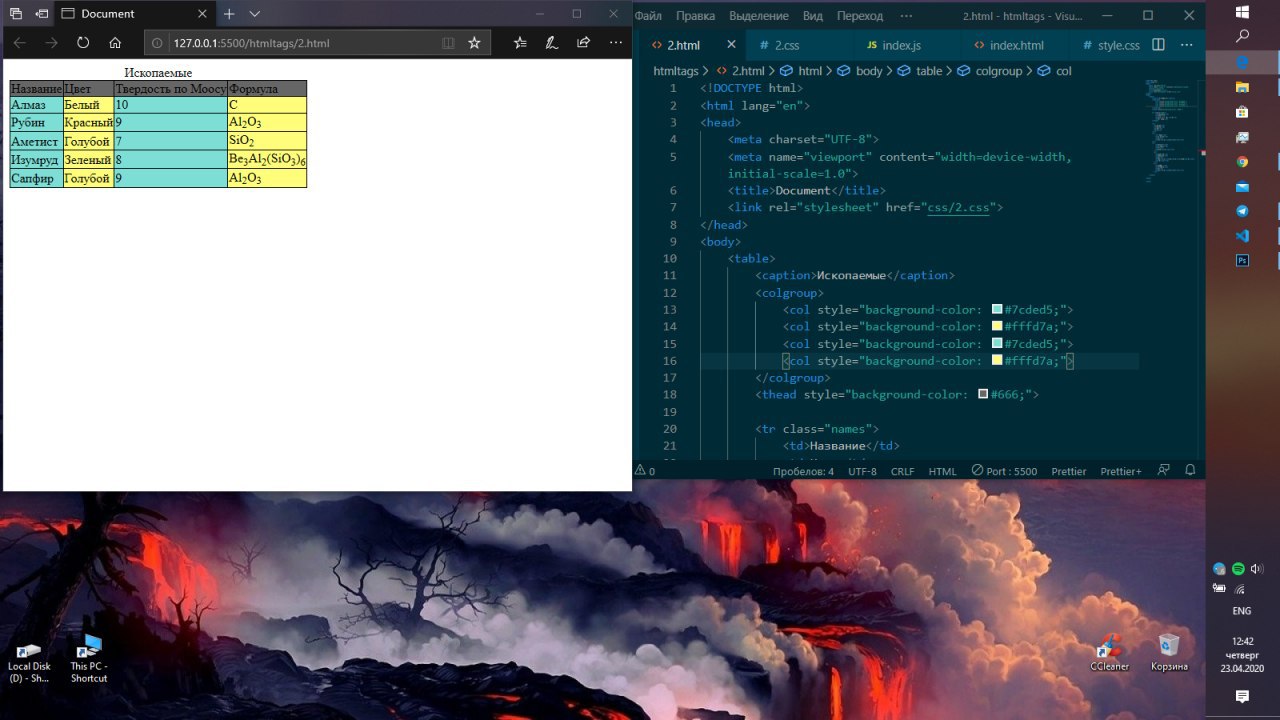Open the Правка menu
1280x720 pixels.
tap(695, 16)
